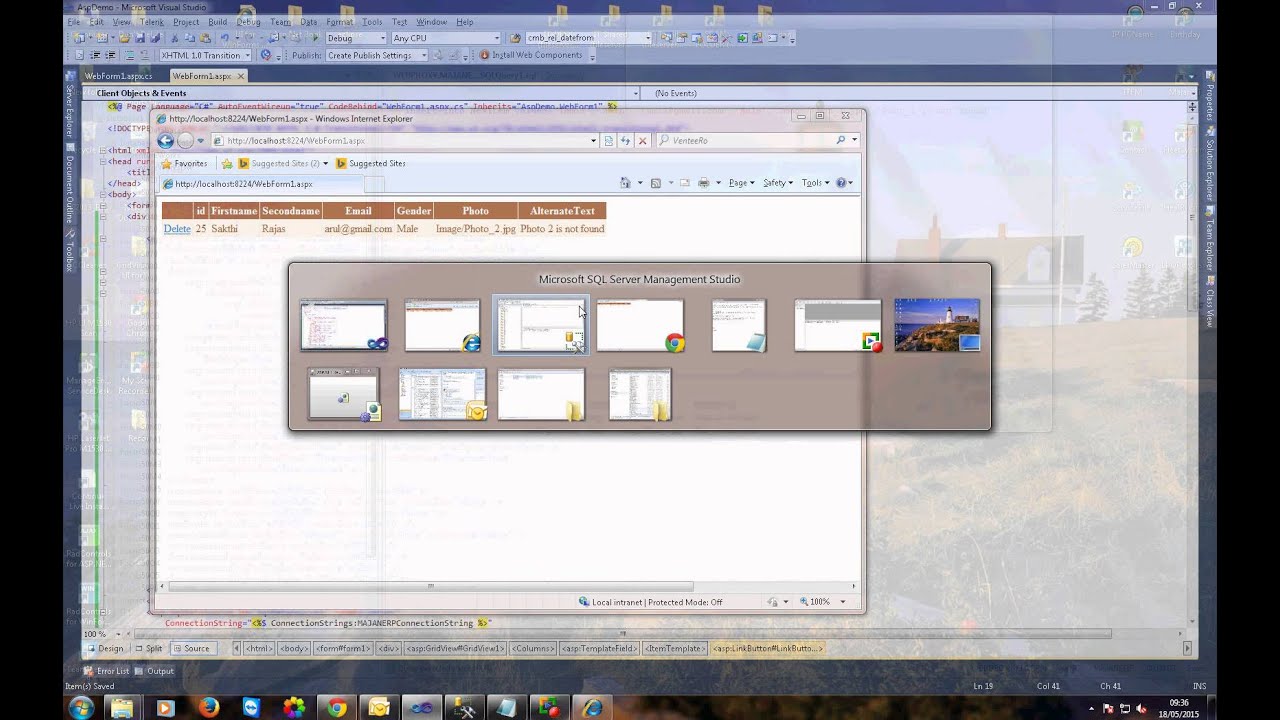Select Visual Studio thumbnail in task switcher

(x=343, y=325)
